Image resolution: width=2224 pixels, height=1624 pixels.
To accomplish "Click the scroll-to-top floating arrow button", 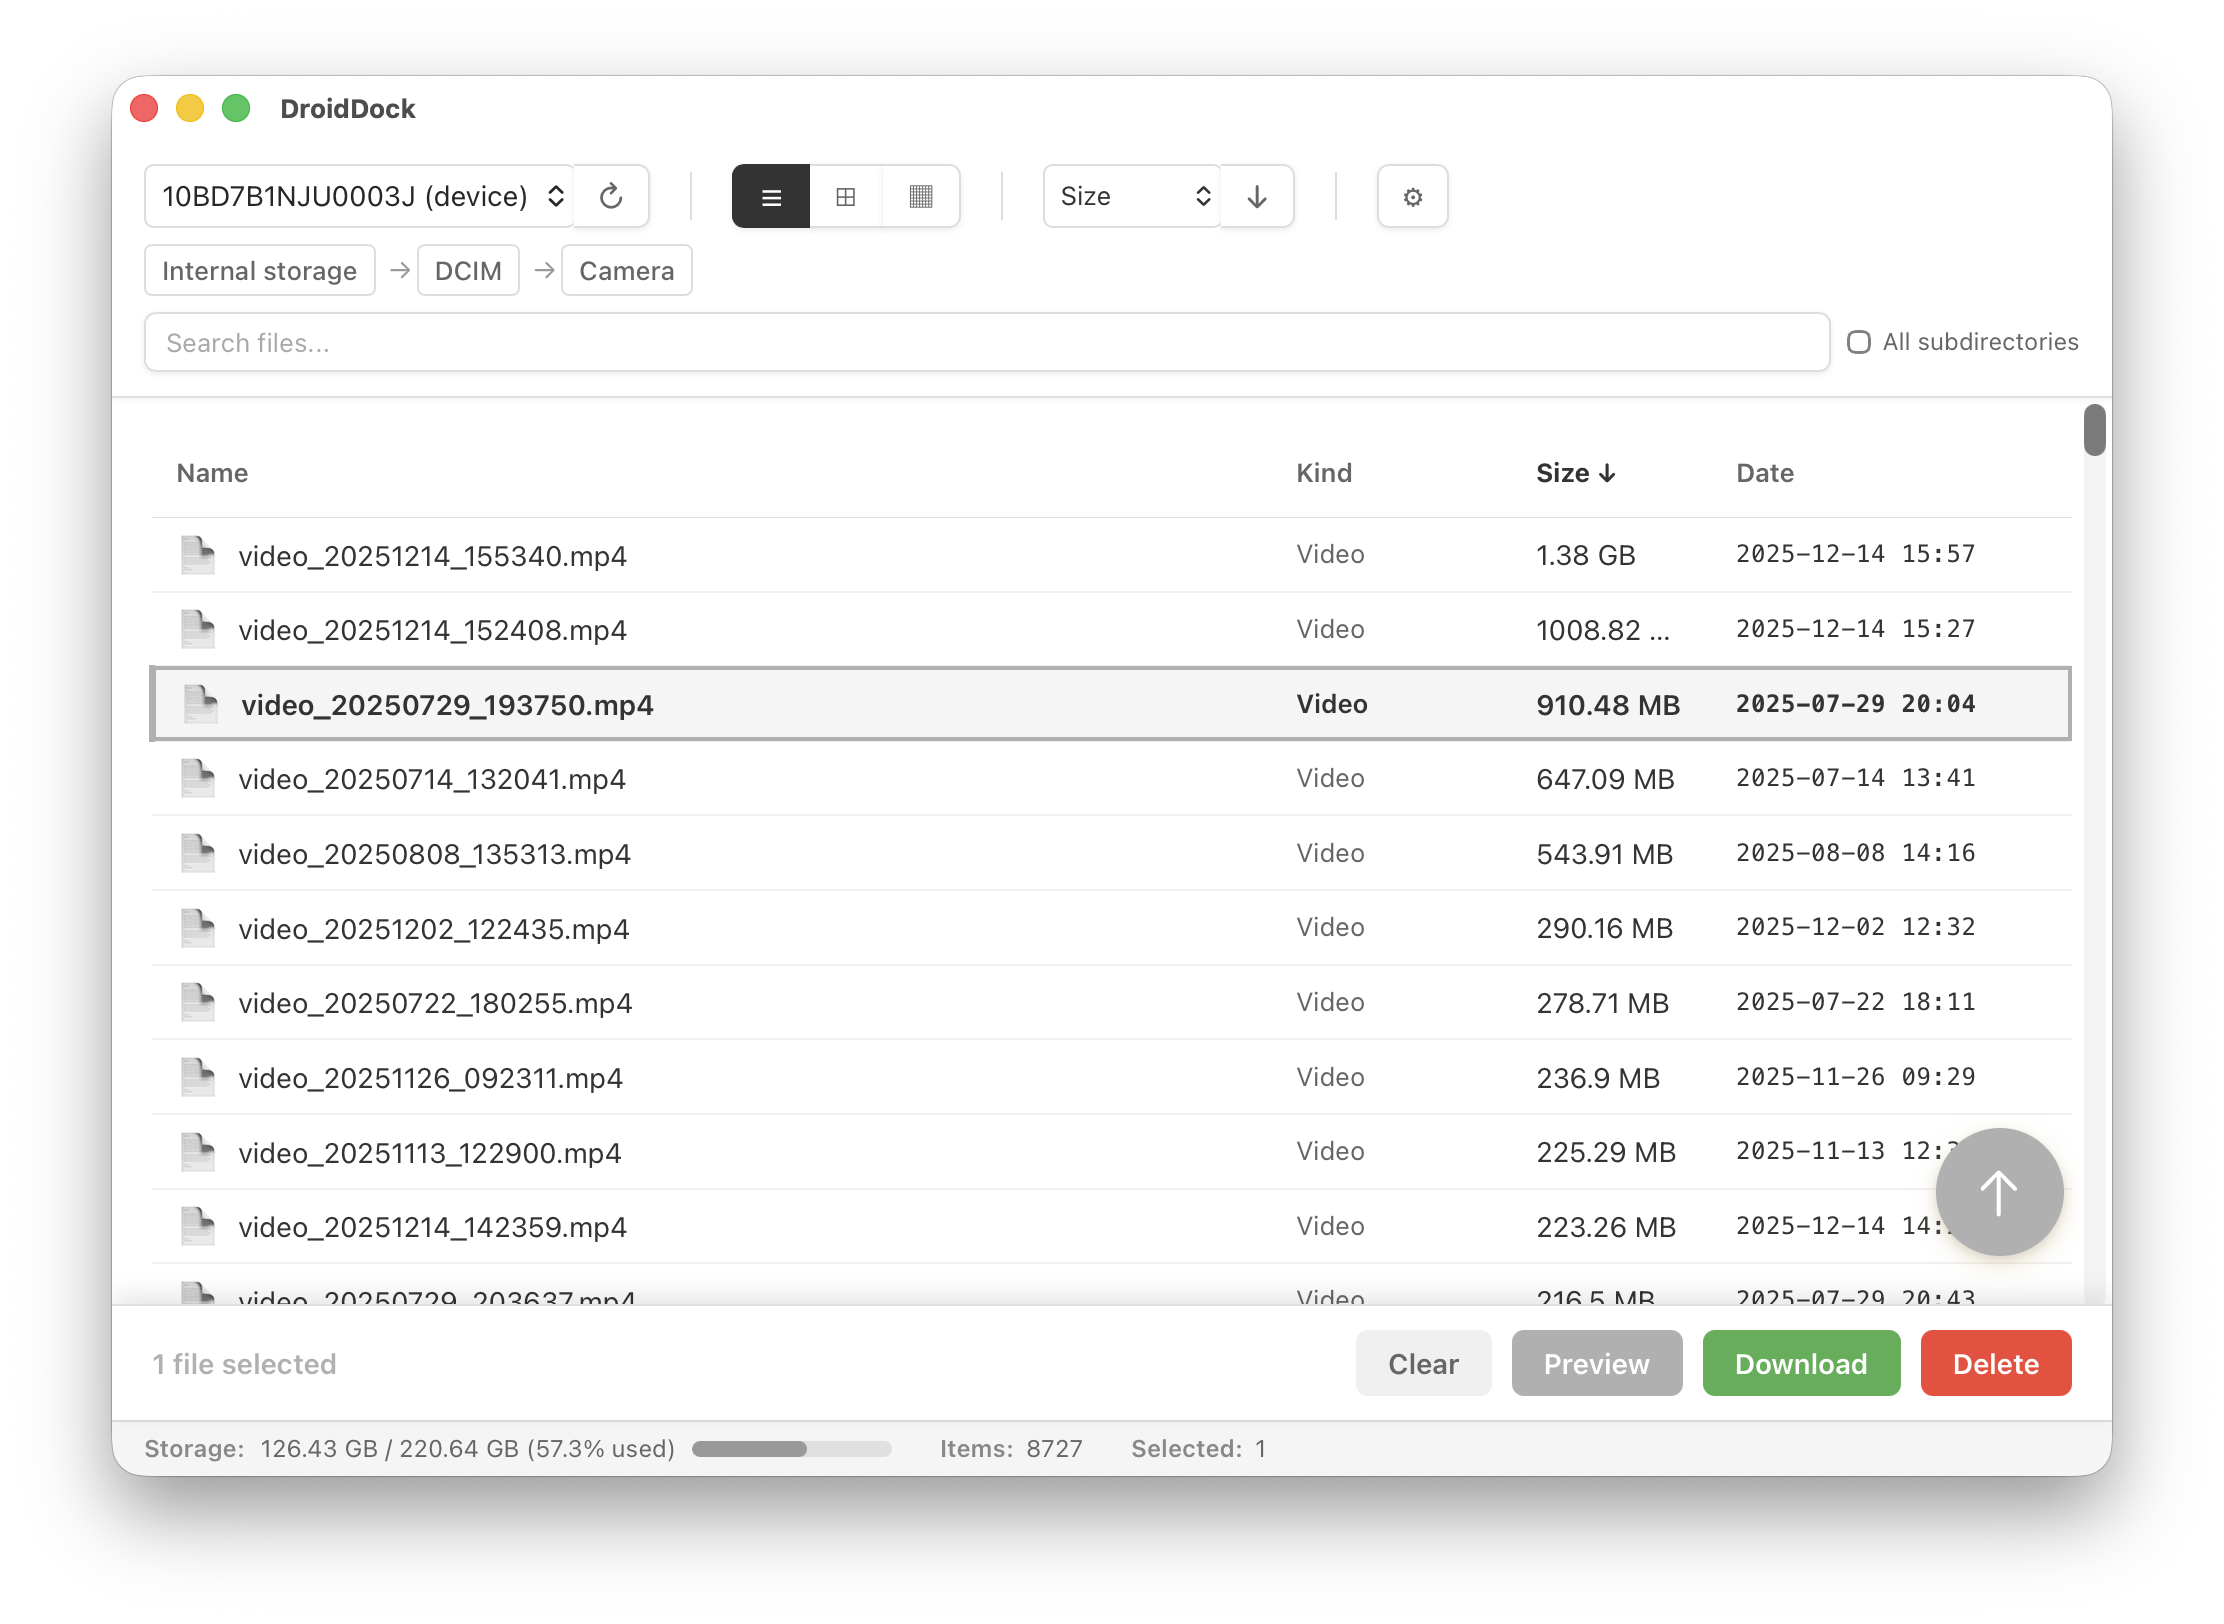I will [x=1998, y=1191].
